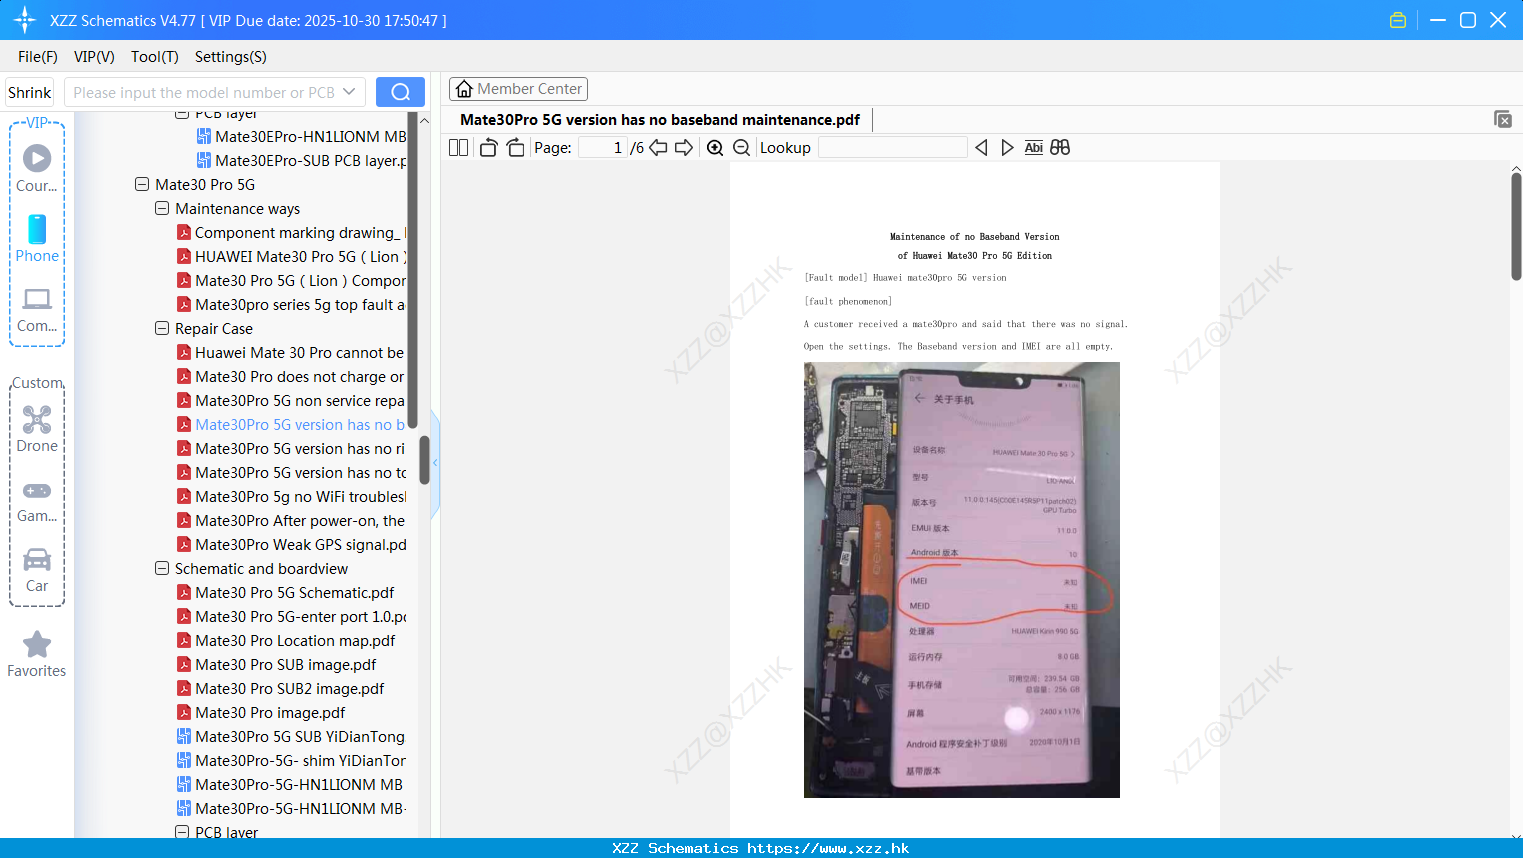Screen dimensions: 1523x858
Task: Close the document tab icon at right
Action: pos(1503,119)
